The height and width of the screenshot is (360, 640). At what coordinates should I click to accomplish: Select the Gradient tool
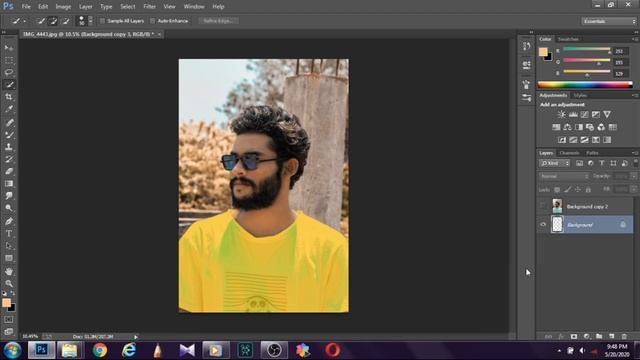click(x=9, y=183)
